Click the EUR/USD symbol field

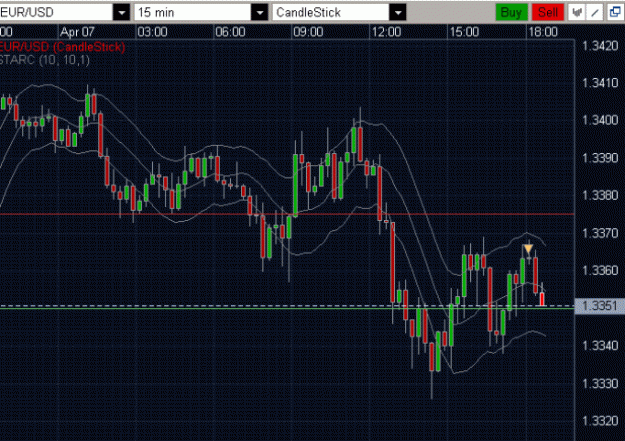[x=56, y=12]
